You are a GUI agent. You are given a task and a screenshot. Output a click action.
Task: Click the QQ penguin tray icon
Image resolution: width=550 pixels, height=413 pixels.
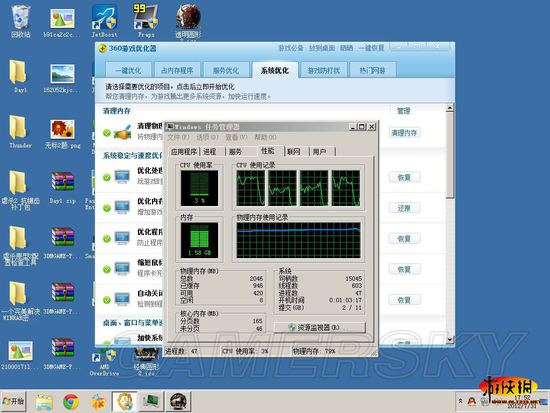pyautogui.click(x=472, y=401)
